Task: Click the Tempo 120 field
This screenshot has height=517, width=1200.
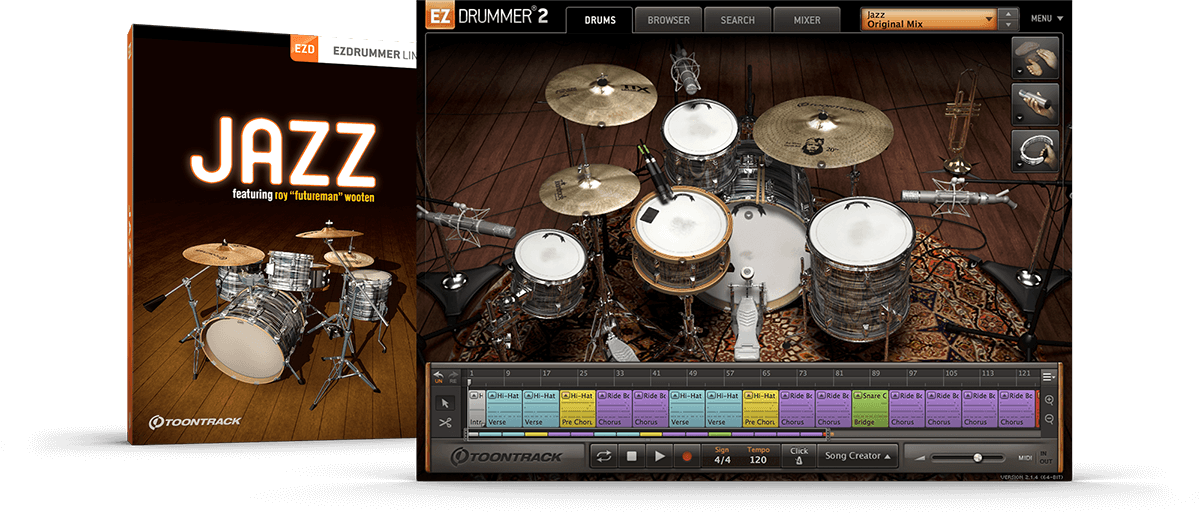Action: [x=758, y=456]
